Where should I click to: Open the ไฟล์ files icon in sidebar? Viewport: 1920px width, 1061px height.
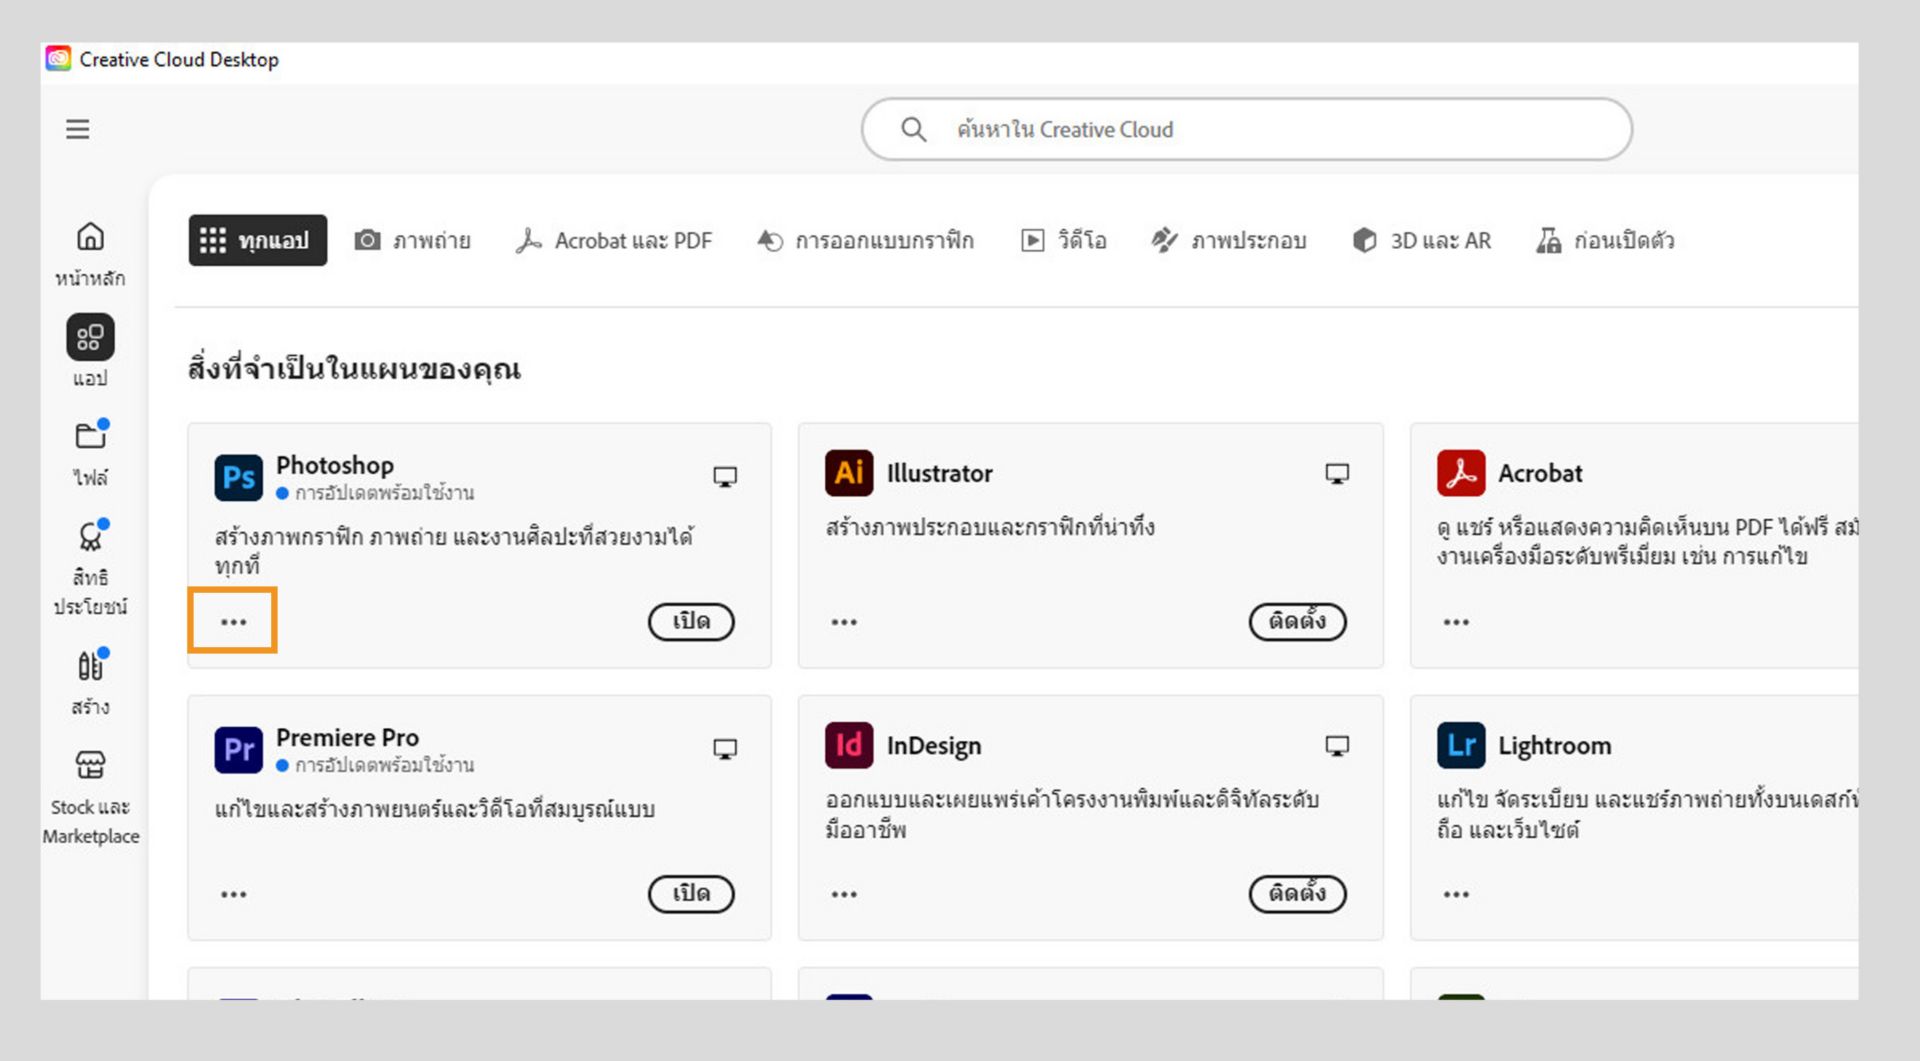90,435
